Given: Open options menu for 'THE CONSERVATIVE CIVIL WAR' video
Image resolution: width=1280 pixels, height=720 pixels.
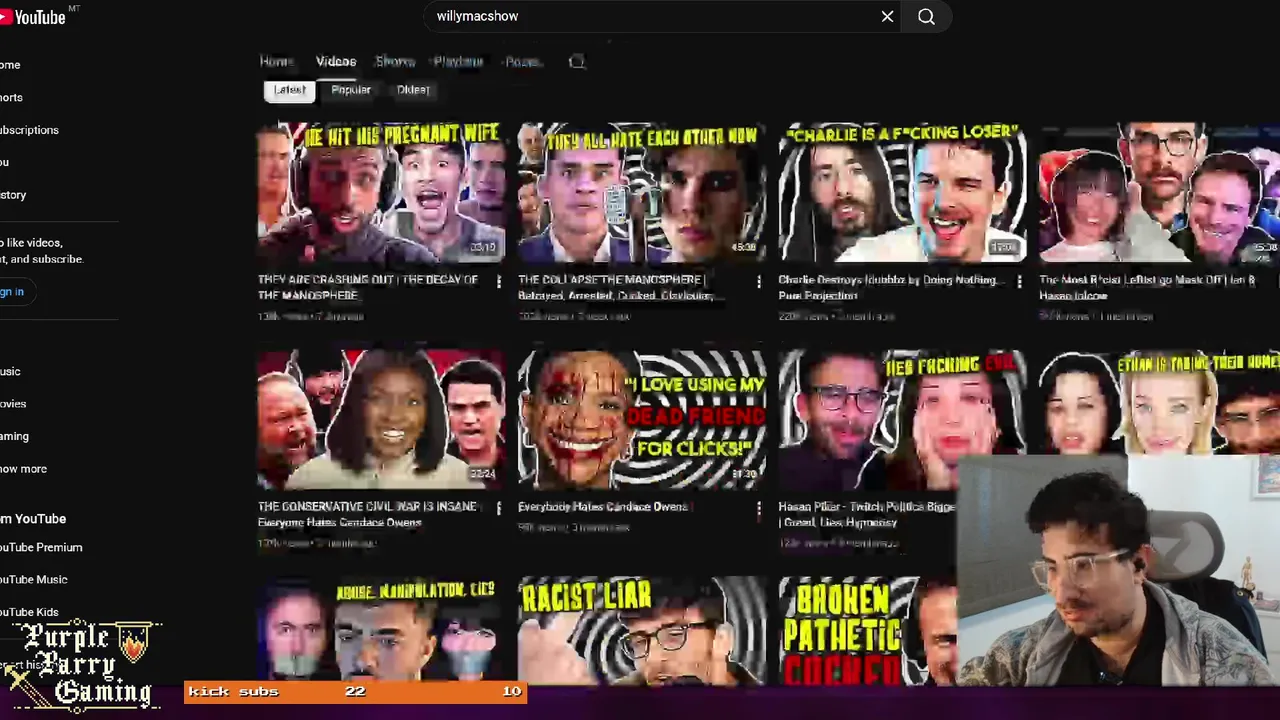Looking at the screenshot, I should tap(499, 509).
